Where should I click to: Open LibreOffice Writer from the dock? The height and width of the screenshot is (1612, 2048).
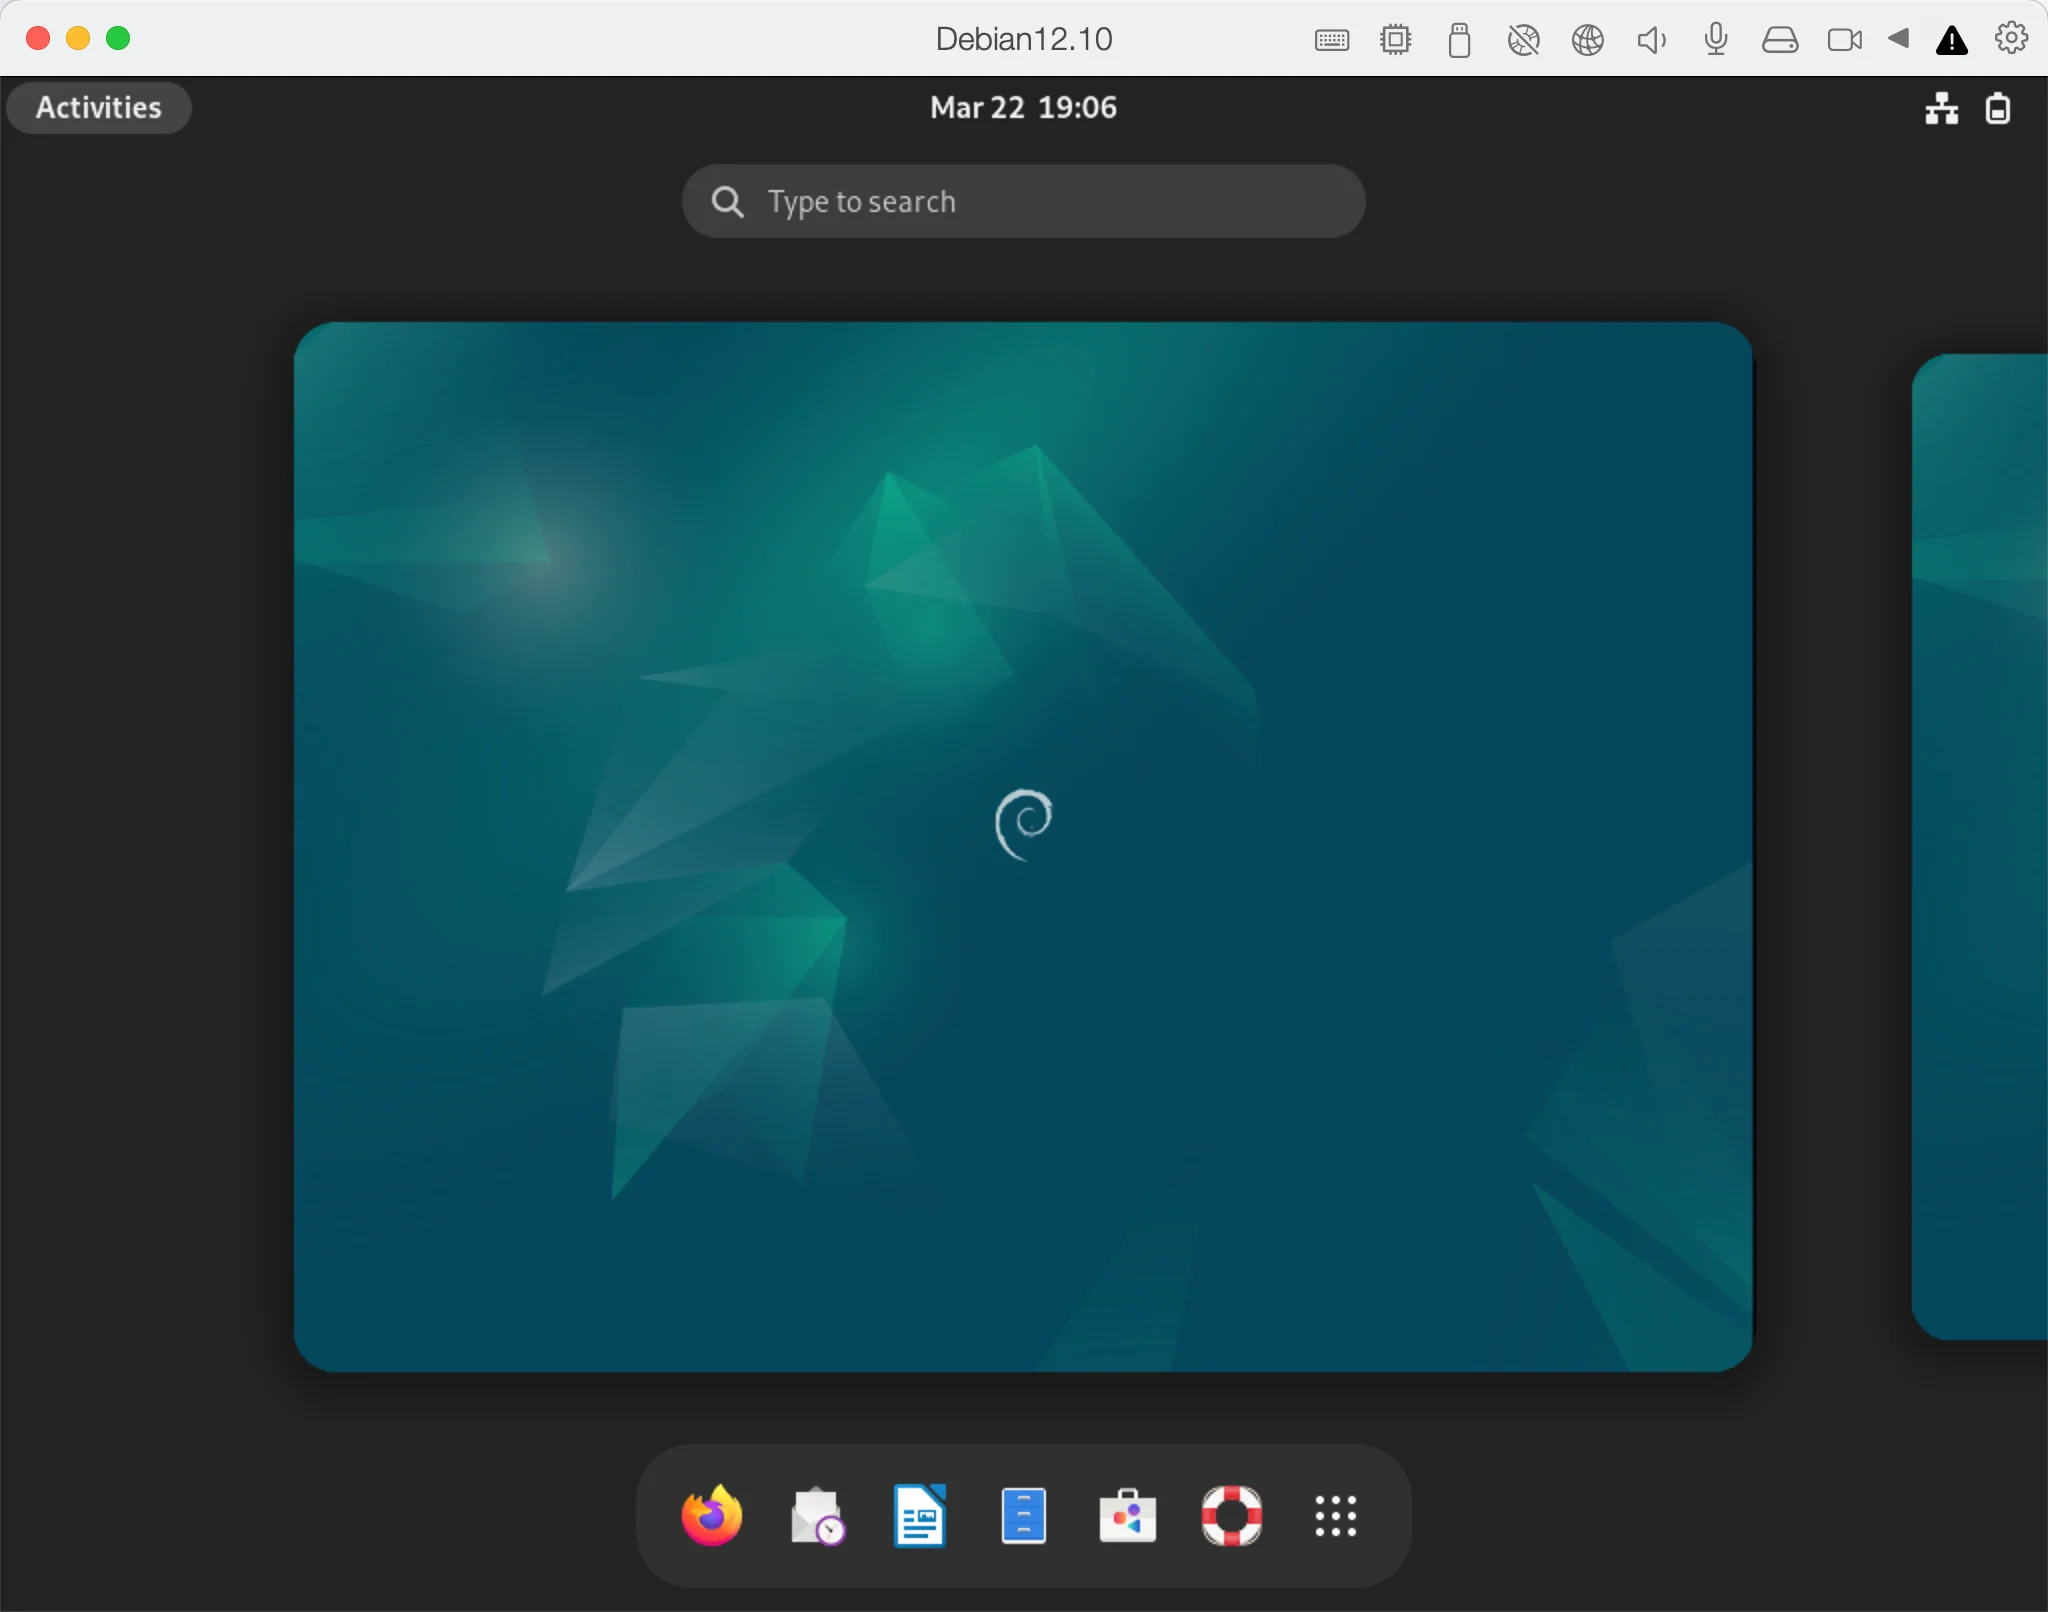tap(920, 1516)
